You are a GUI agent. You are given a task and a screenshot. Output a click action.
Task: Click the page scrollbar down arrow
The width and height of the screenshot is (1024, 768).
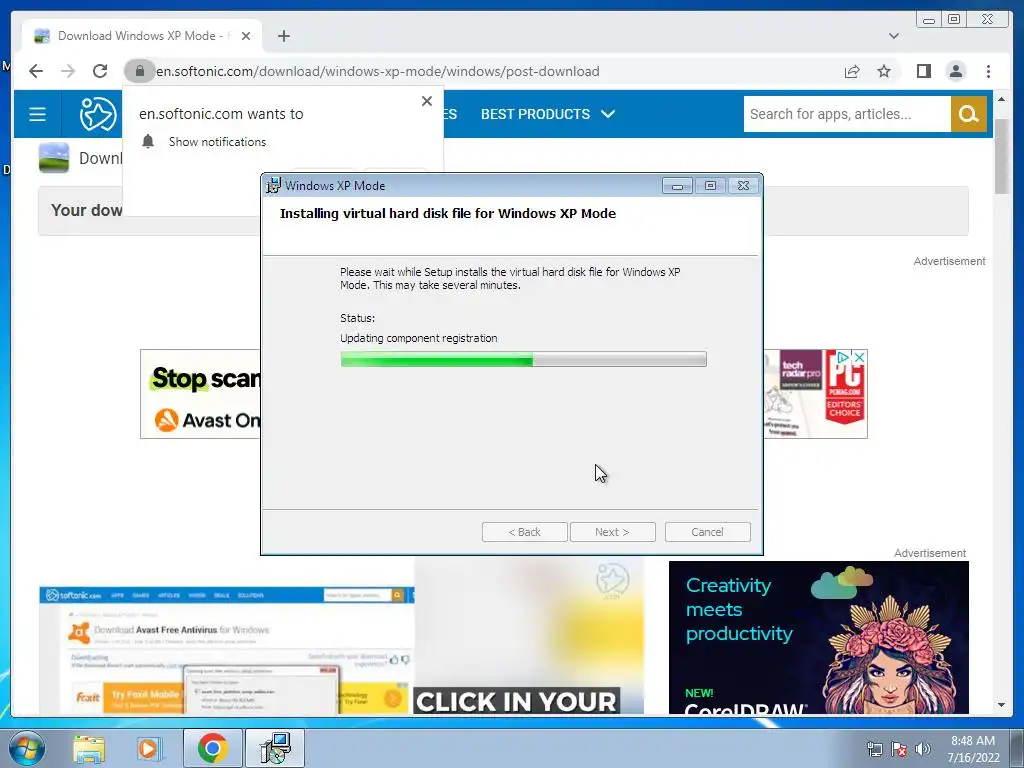point(1001,705)
